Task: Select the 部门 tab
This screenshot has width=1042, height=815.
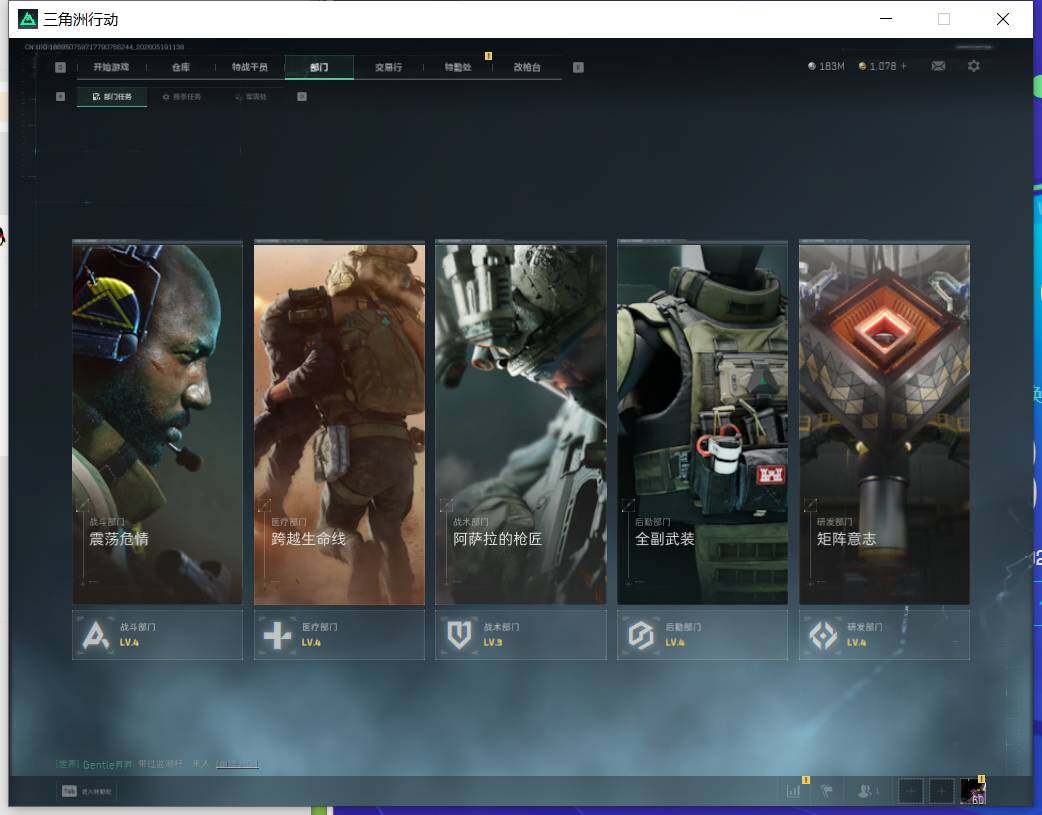Action: pos(319,67)
